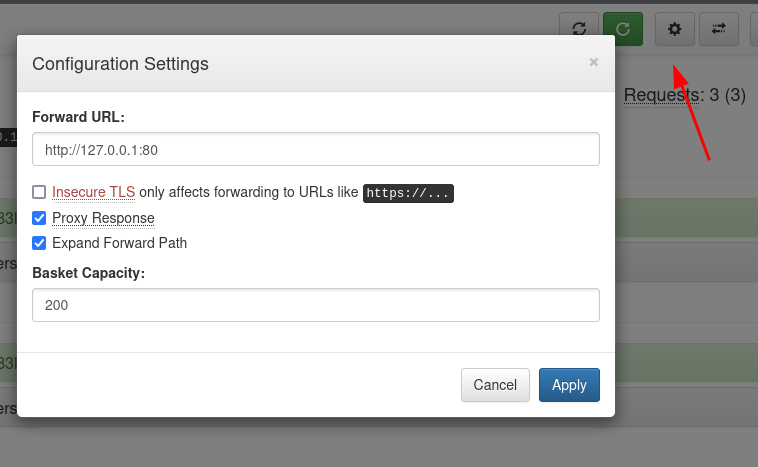Click the https://... code badge
Image resolution: width=758 pixels, height=467 pixels.
pos(408,193)
